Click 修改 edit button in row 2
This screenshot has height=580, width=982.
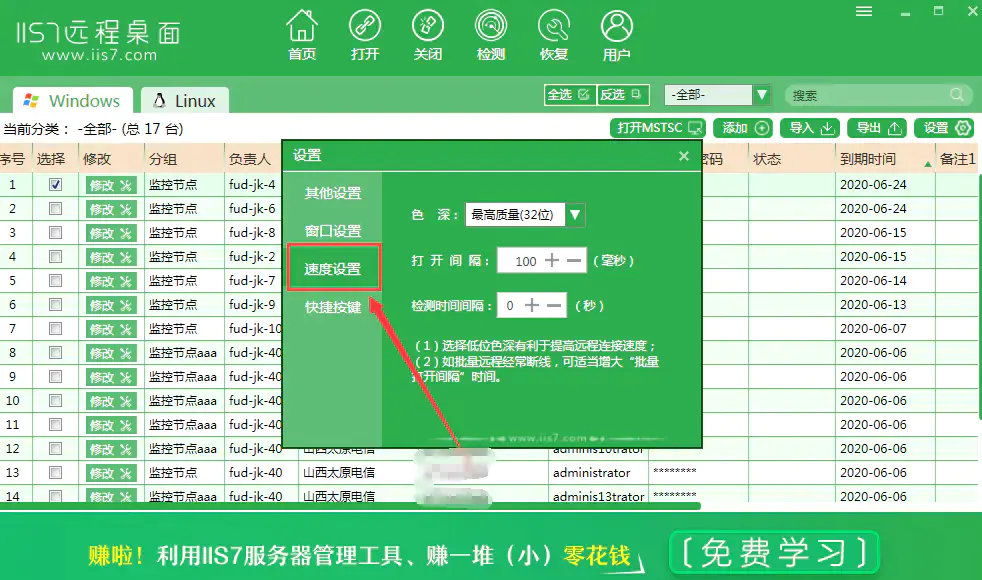click(111, 209)
